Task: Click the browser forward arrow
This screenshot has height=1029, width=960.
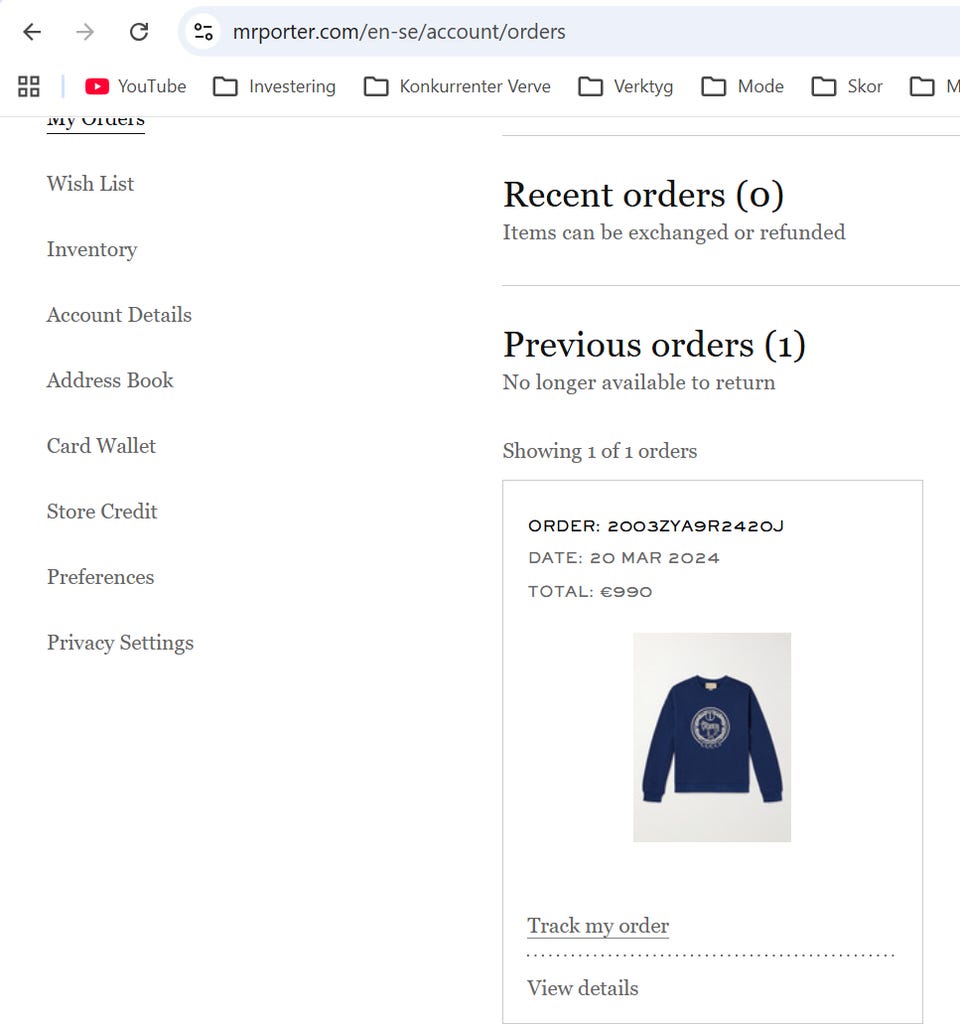Action: [85, 32]
